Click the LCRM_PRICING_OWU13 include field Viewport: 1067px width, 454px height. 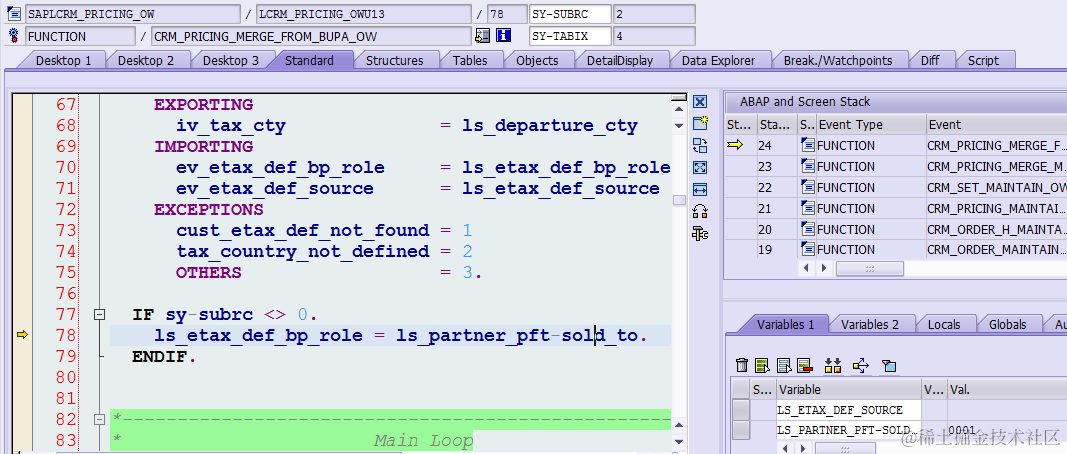coord(363,14)
